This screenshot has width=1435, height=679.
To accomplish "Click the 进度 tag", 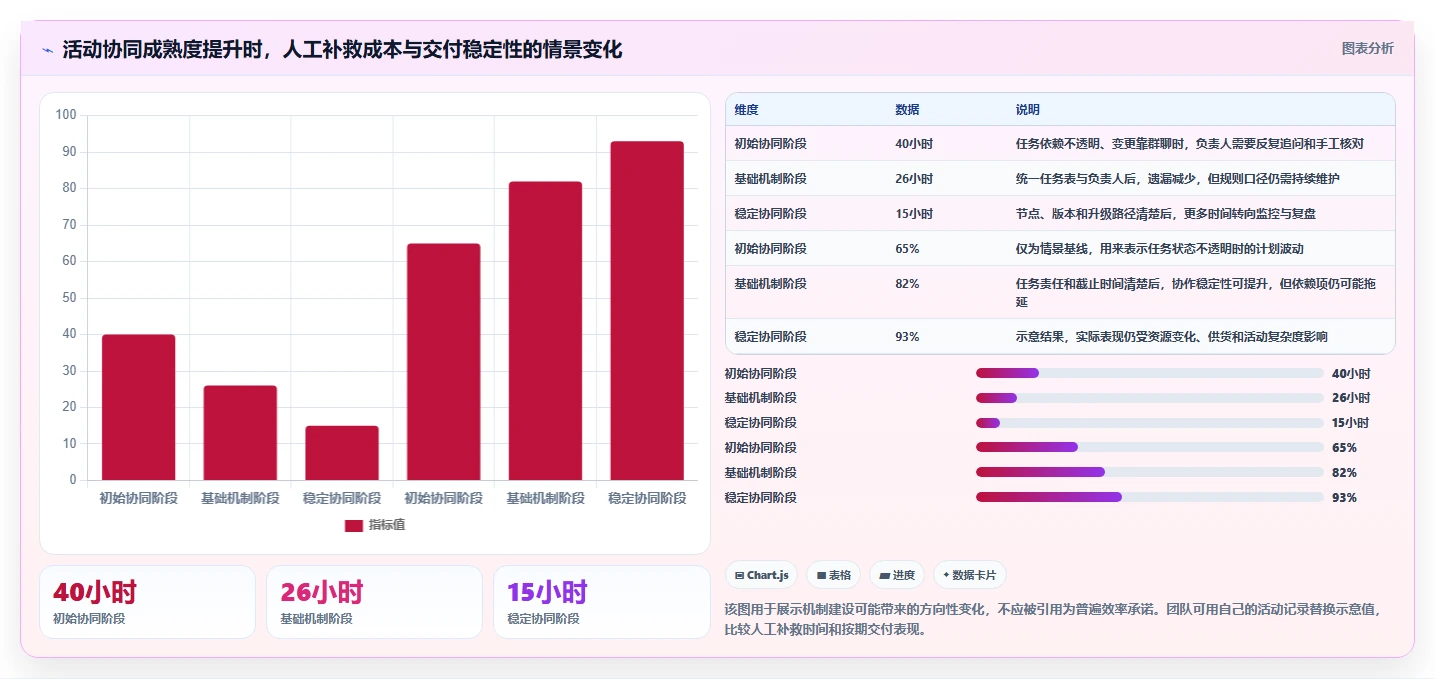I will click(897, 575).
